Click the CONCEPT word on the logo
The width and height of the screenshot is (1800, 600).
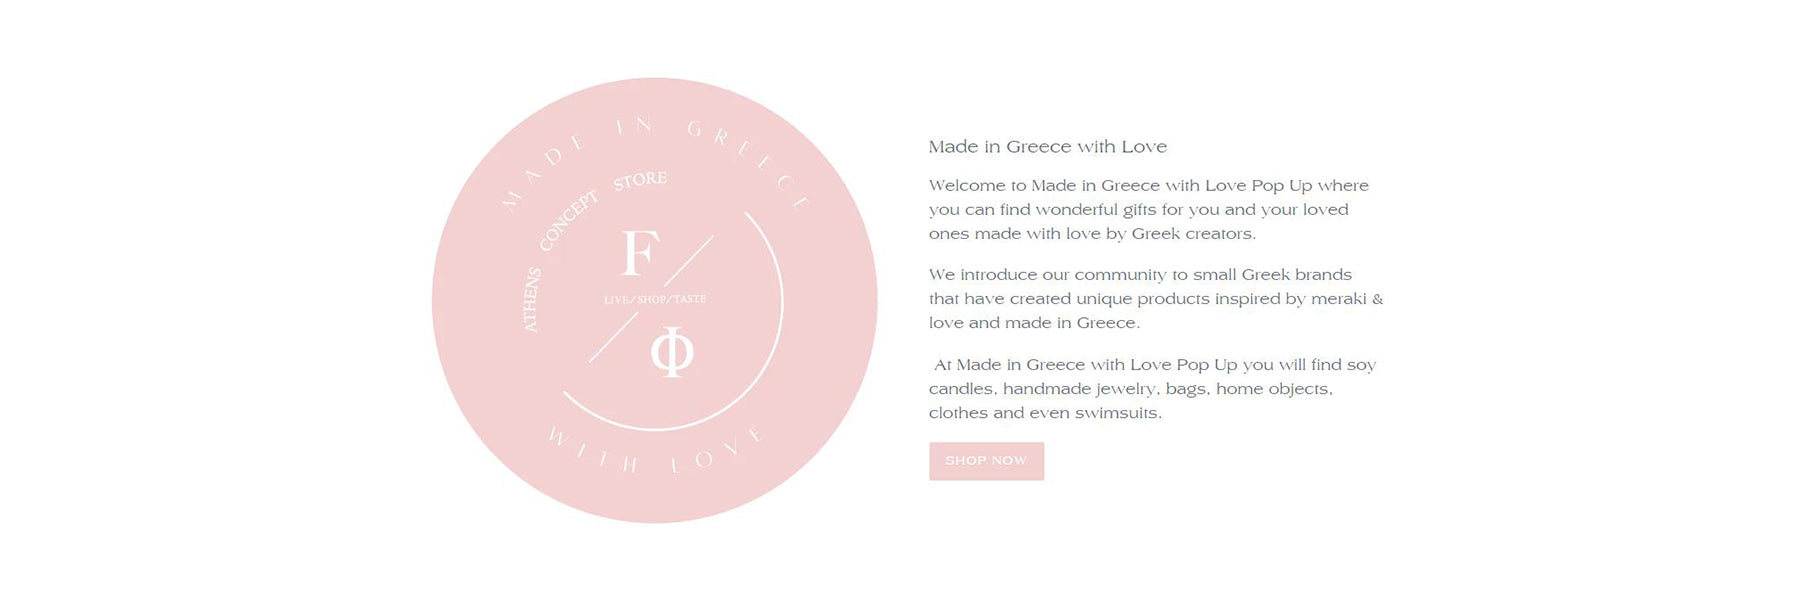coord(568,221)
